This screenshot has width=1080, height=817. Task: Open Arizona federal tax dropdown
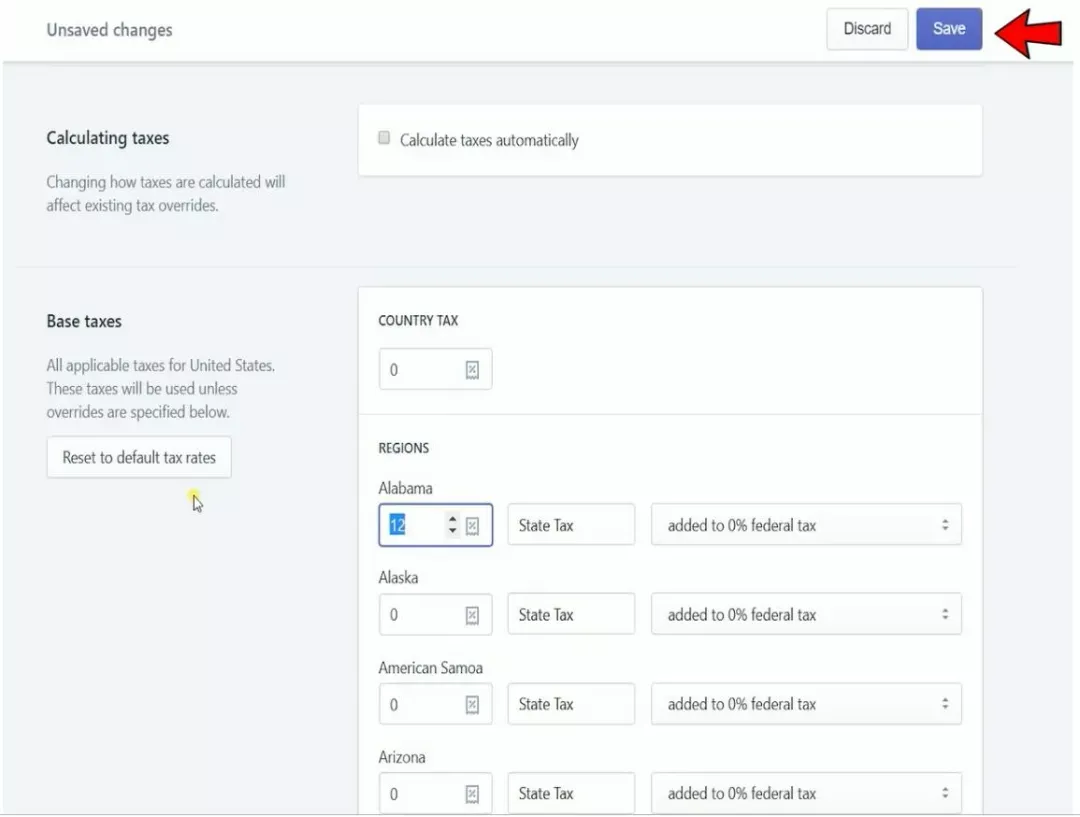click(806, 793)
